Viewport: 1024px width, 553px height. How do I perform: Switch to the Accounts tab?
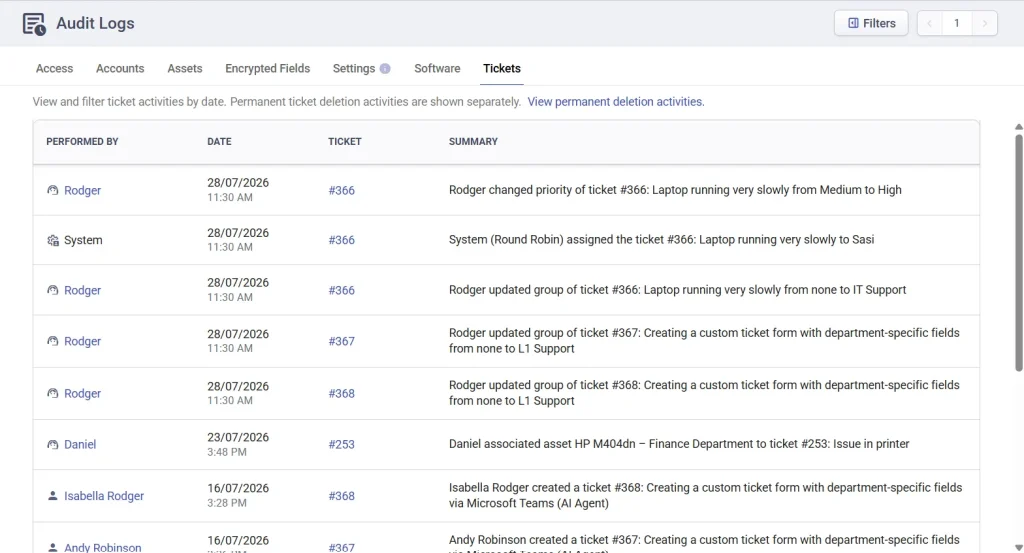pyautogui.click(x=120, y=69)
